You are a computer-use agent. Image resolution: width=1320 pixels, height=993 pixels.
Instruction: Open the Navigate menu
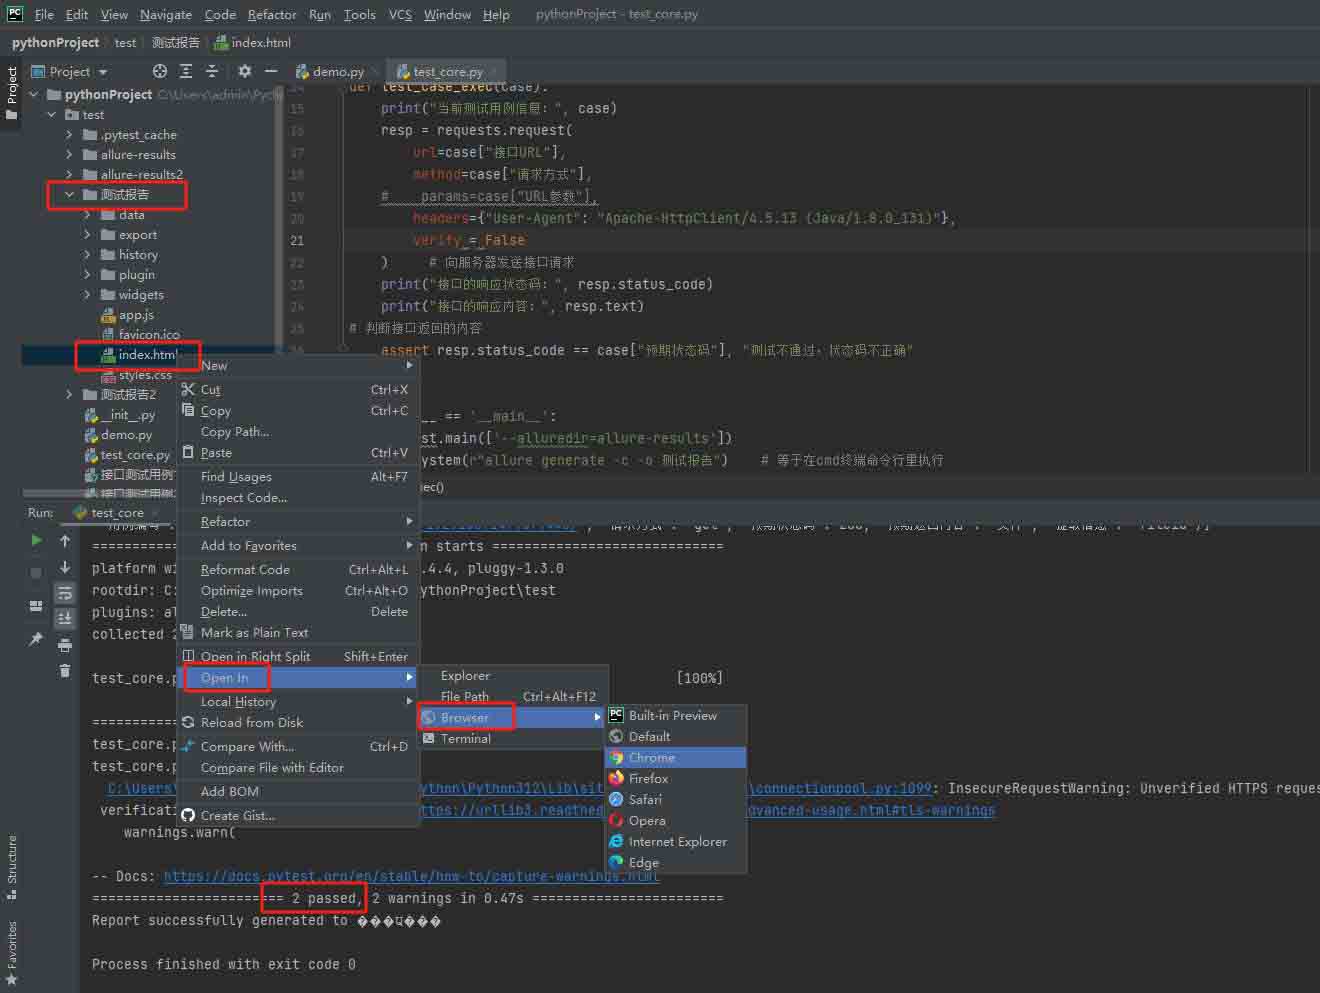coord(166,14)
